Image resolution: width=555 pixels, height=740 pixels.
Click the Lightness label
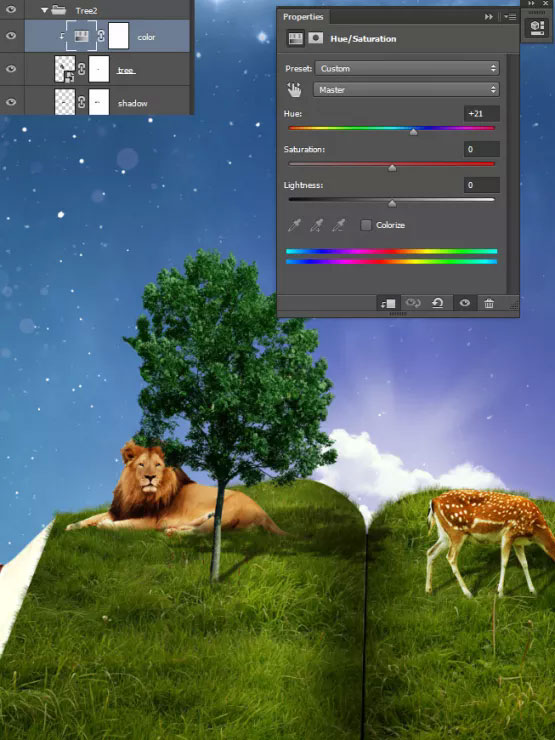(303, 185)
